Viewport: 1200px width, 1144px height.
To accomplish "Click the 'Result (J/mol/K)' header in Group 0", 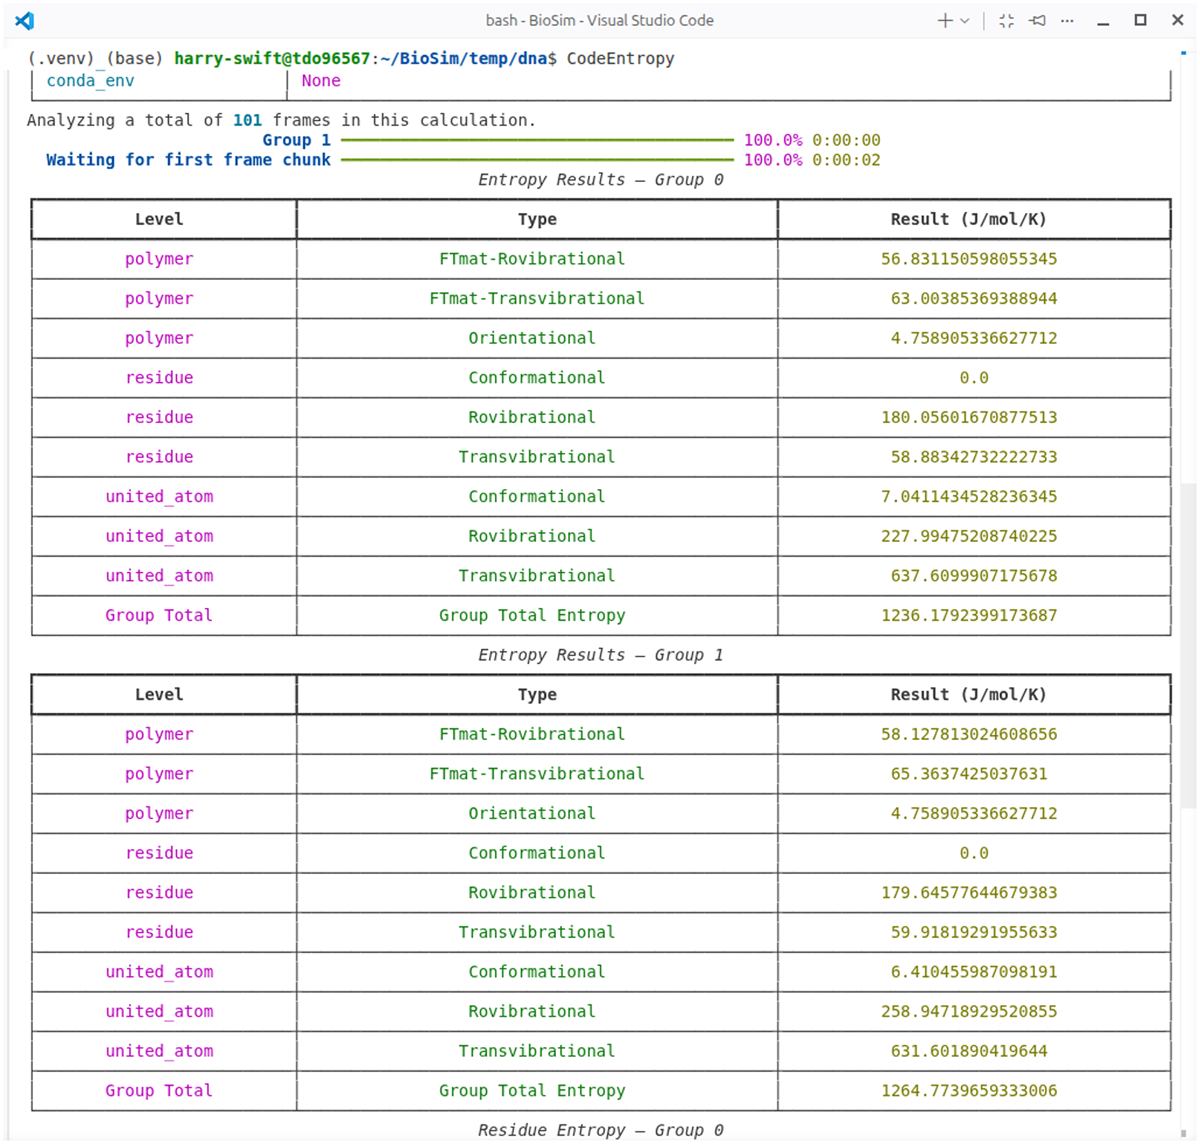I will coord(968,219).
